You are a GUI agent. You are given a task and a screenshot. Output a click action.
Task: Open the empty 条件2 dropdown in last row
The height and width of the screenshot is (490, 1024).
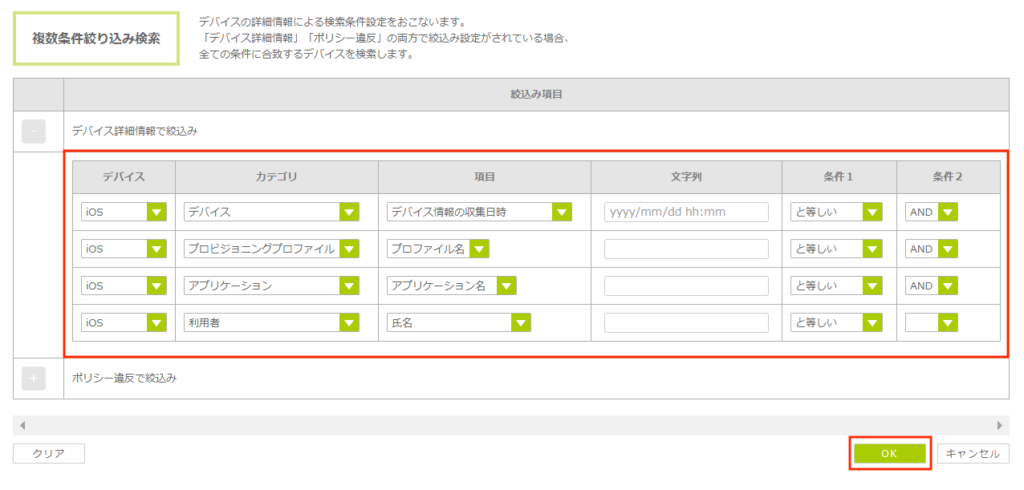[x=931, y=323]
